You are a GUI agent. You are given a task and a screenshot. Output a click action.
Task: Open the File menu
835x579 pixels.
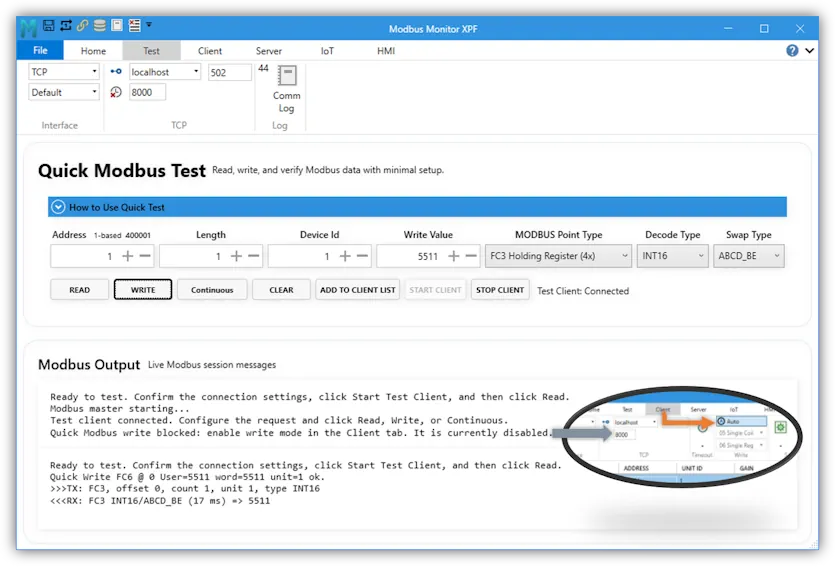pyautogui.click(x=40, y=51)
